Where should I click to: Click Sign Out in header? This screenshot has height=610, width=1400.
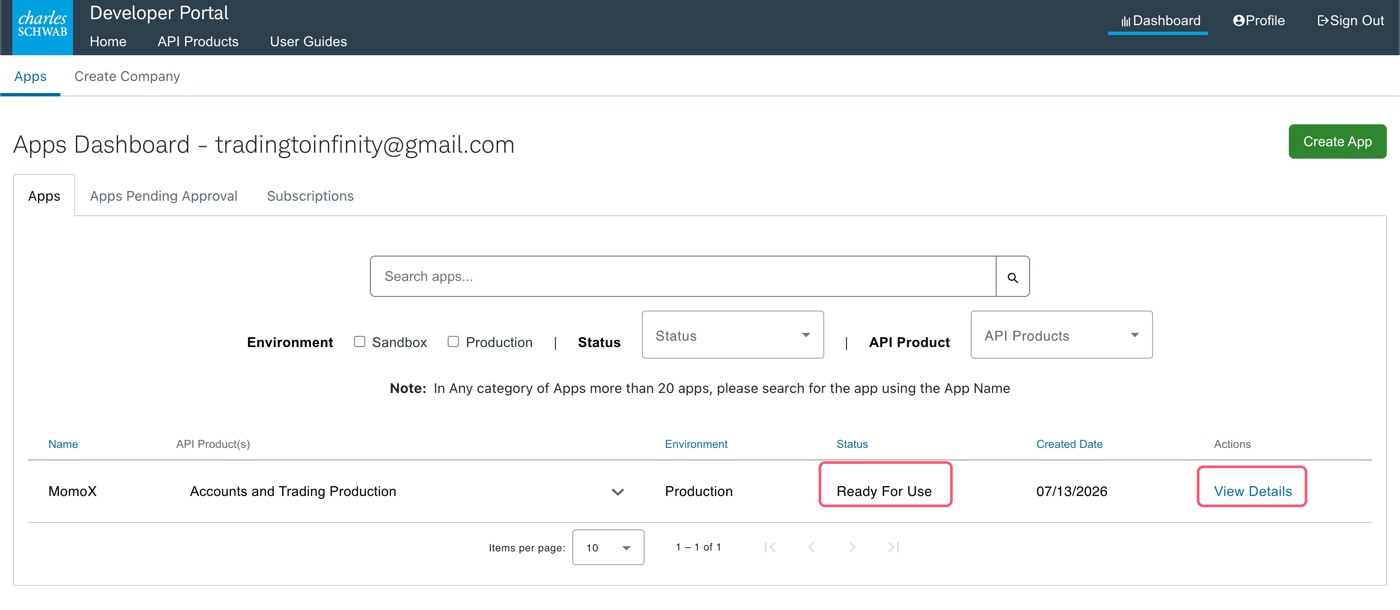1350,20
